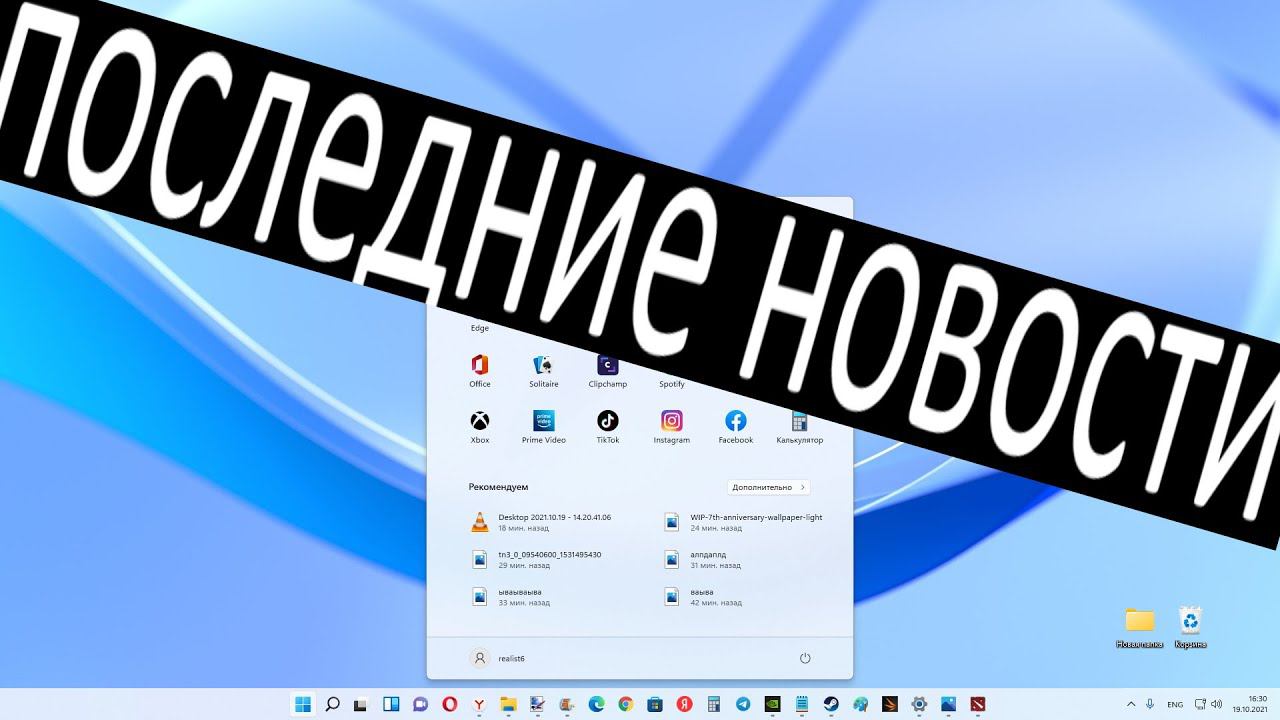Open the NVIDIA app on the taskbar
Image resolution: width=1280 pixels, height=720 pixels.
[772, 704]
